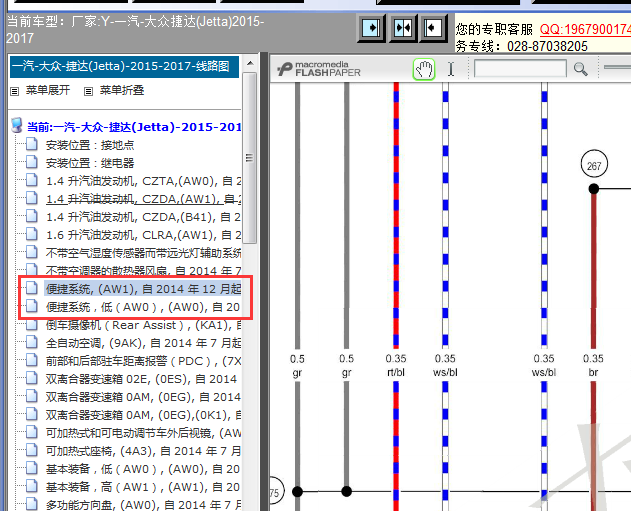This screenshot has width=631, height=511.
Task: Open 倒车摄像机（Rear Assist）(KA1) entry
Action: (x=143, y=325)
